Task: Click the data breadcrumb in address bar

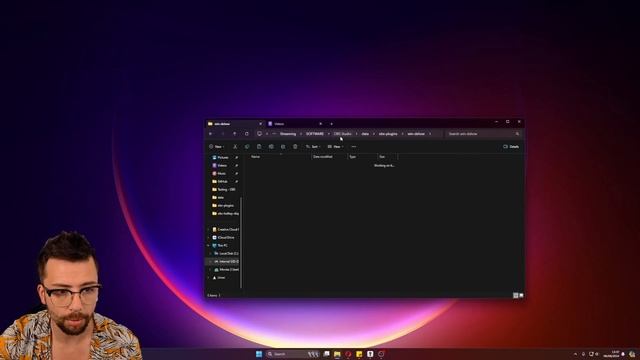Action: coord(365,134)
